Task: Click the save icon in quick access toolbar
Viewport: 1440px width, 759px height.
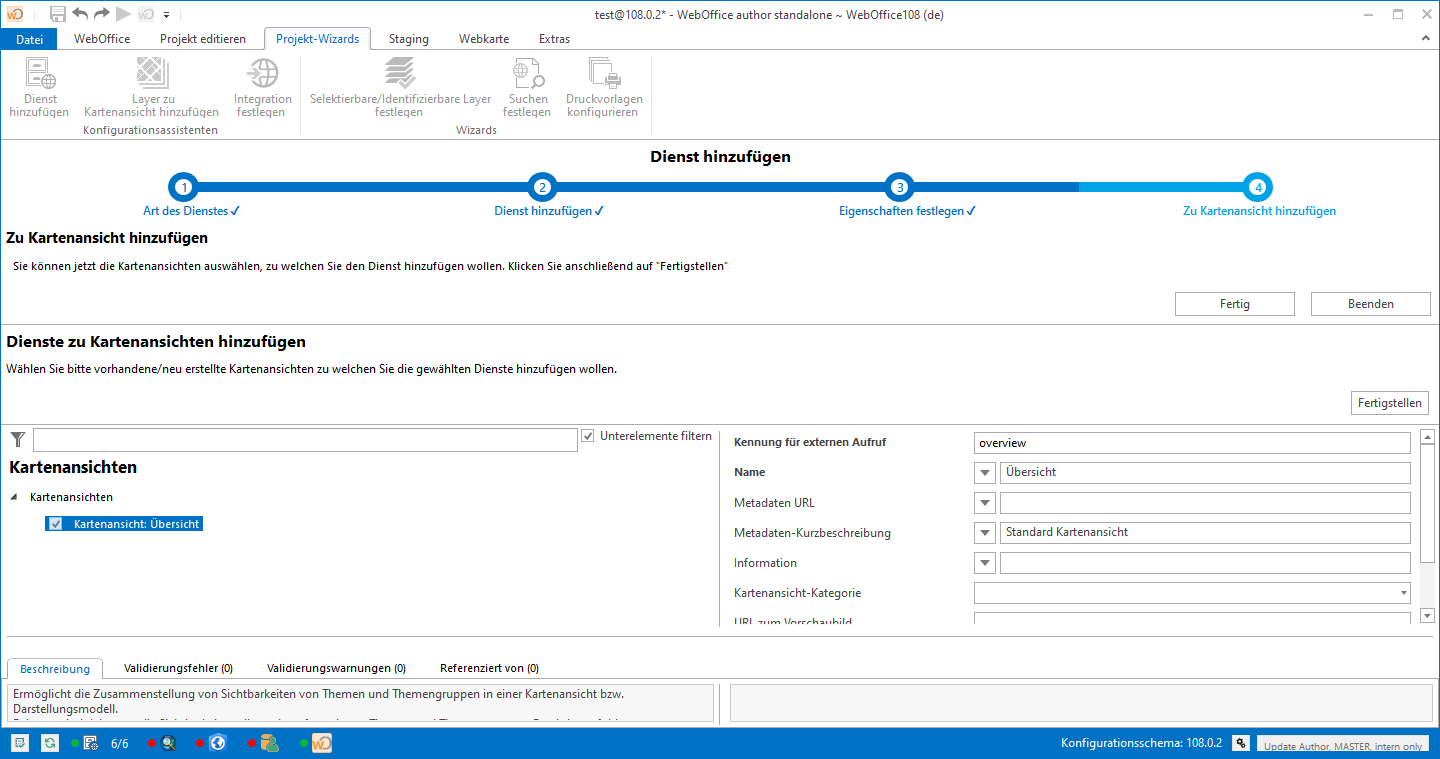Action: [x=58, y=14]
